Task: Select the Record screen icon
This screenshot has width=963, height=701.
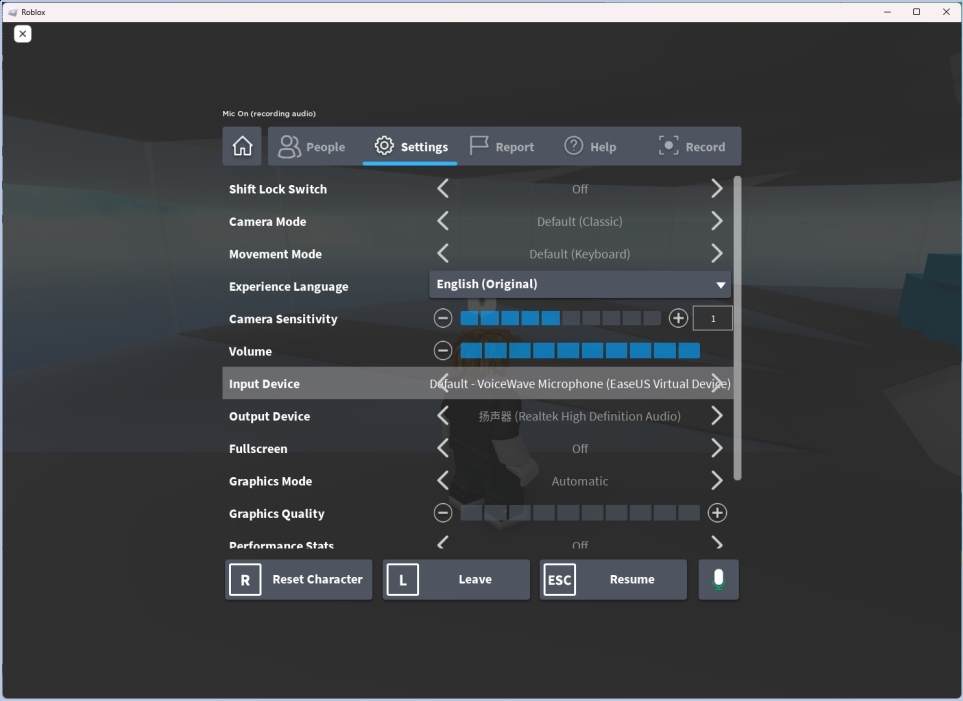Action: tap(669, 146)
